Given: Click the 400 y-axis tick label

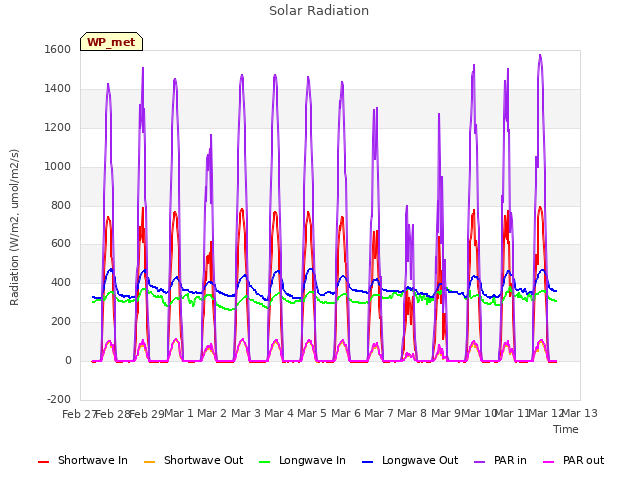Looking at the screenshot, I should [61, 282].
